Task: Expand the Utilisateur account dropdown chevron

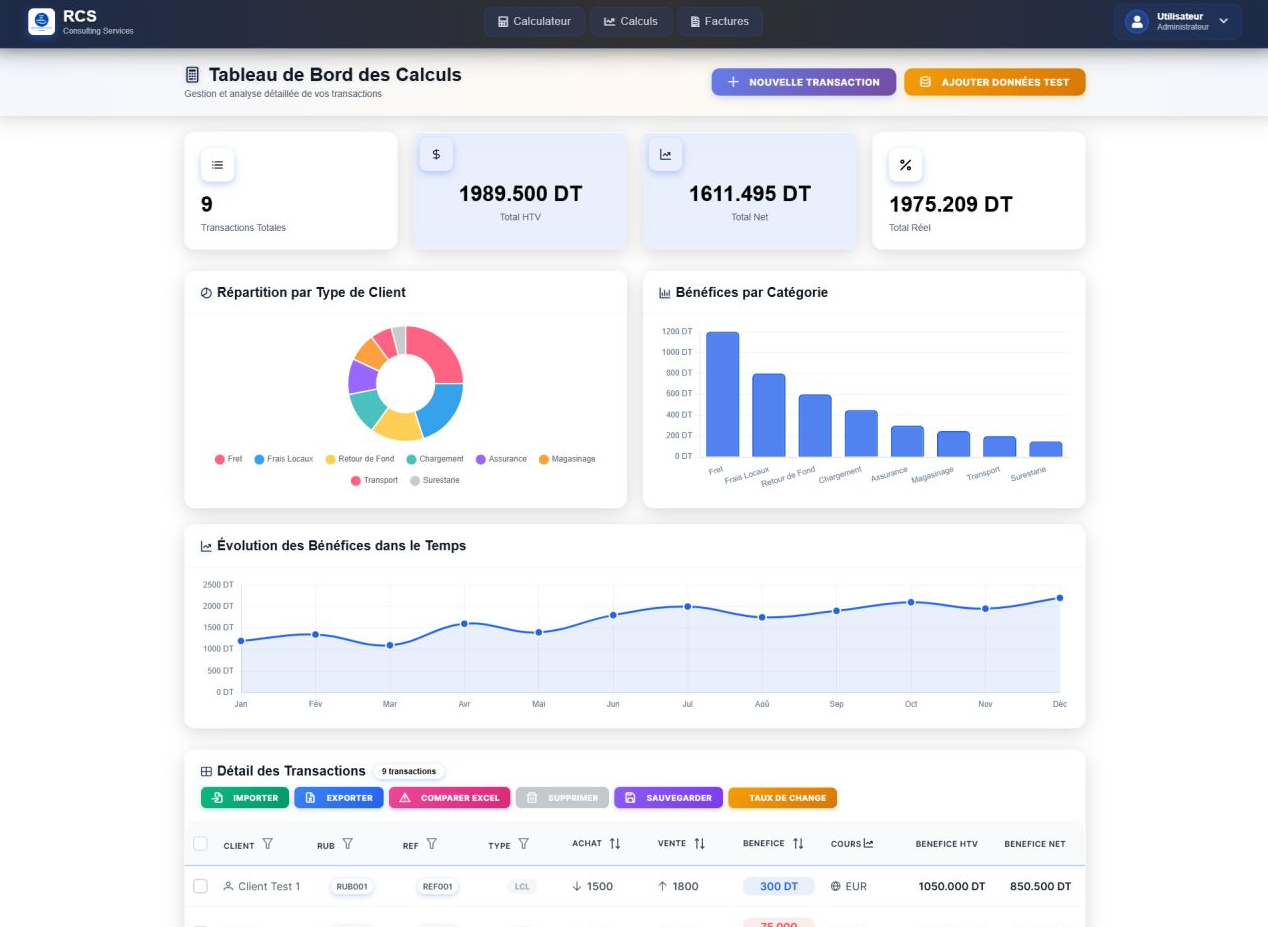Action: 1223,21
